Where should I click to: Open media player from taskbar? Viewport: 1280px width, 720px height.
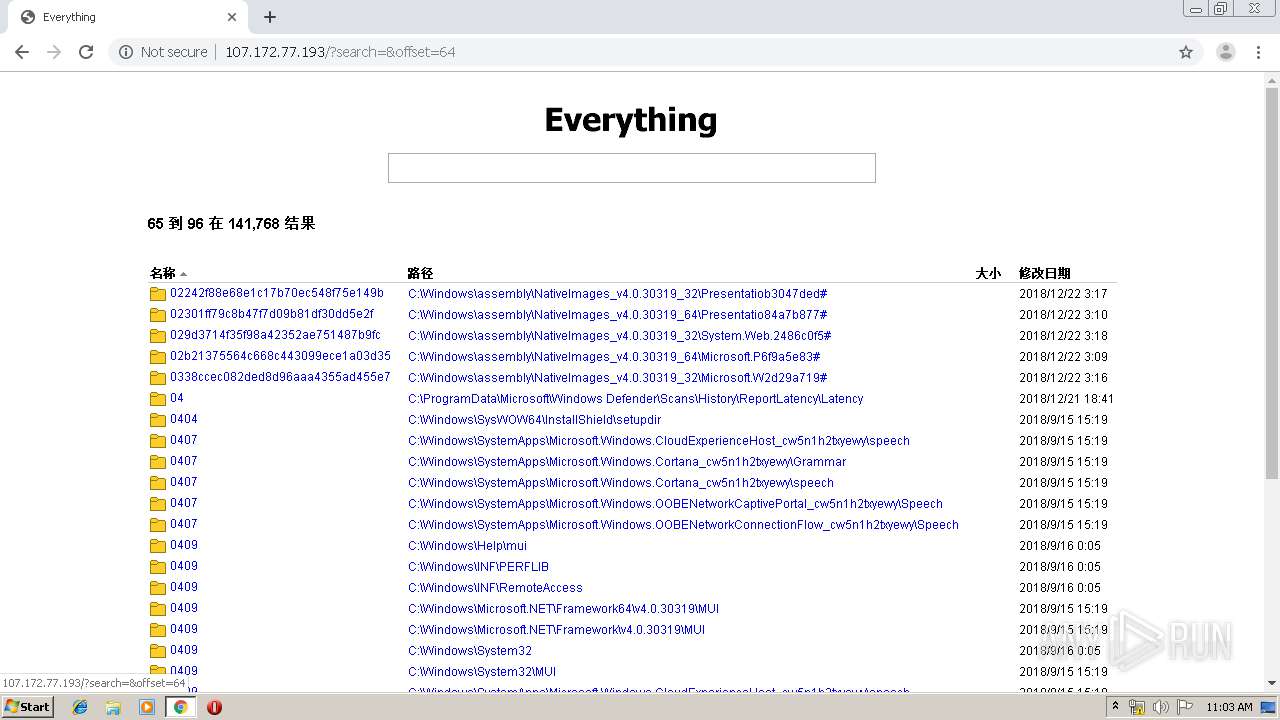(x=147, y=707)
